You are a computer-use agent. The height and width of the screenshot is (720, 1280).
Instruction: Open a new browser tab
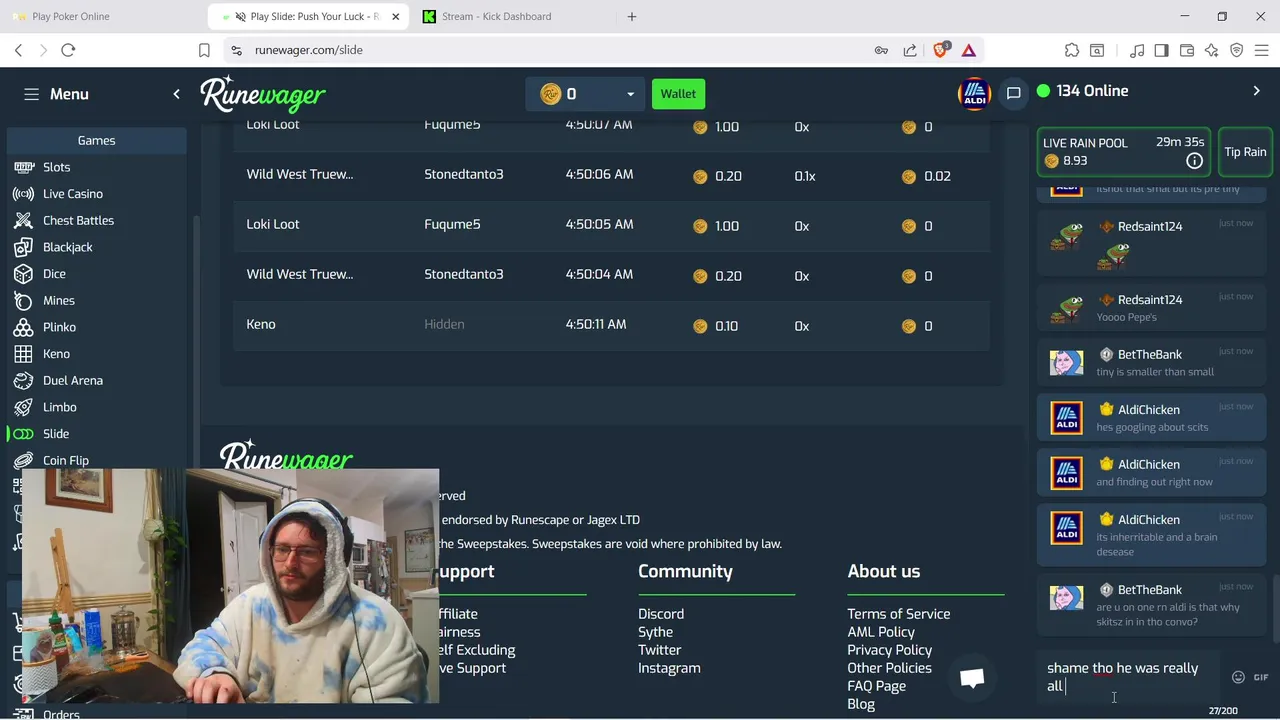[x=632, y=16]
